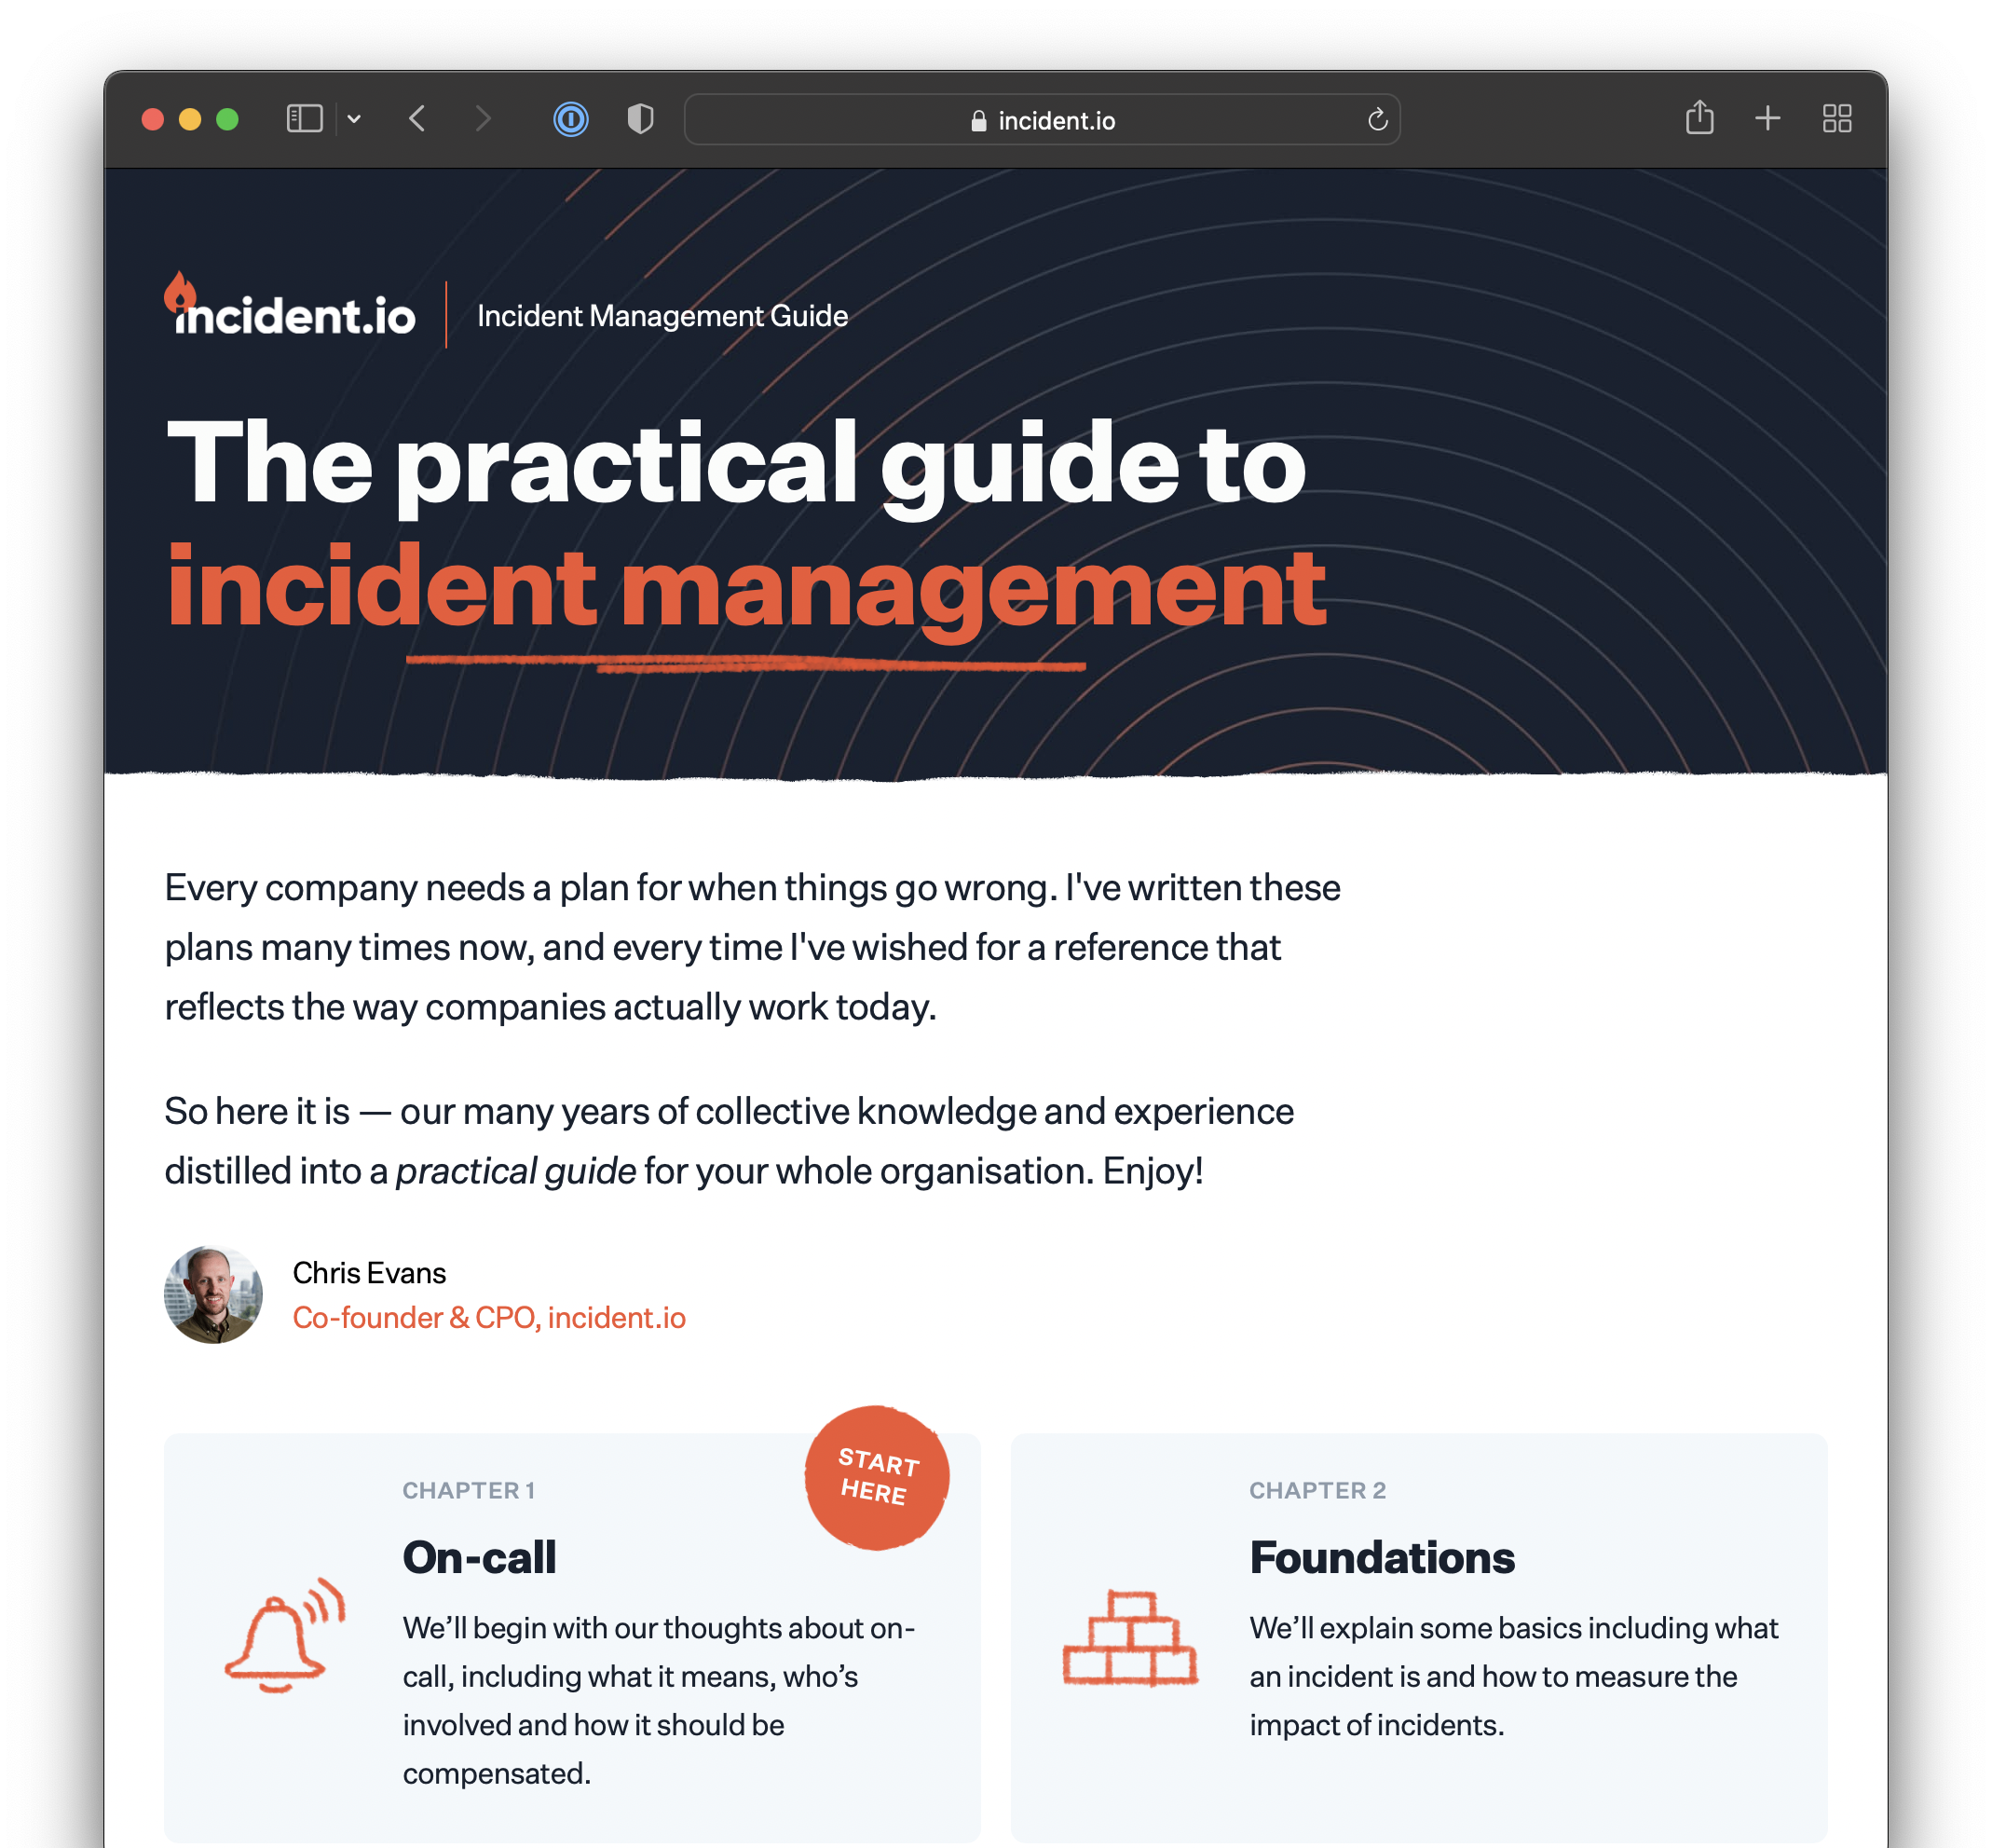Click the Foundations bricks icon
Screen dimensions: 1992x1848
tap(1129, 1638)
